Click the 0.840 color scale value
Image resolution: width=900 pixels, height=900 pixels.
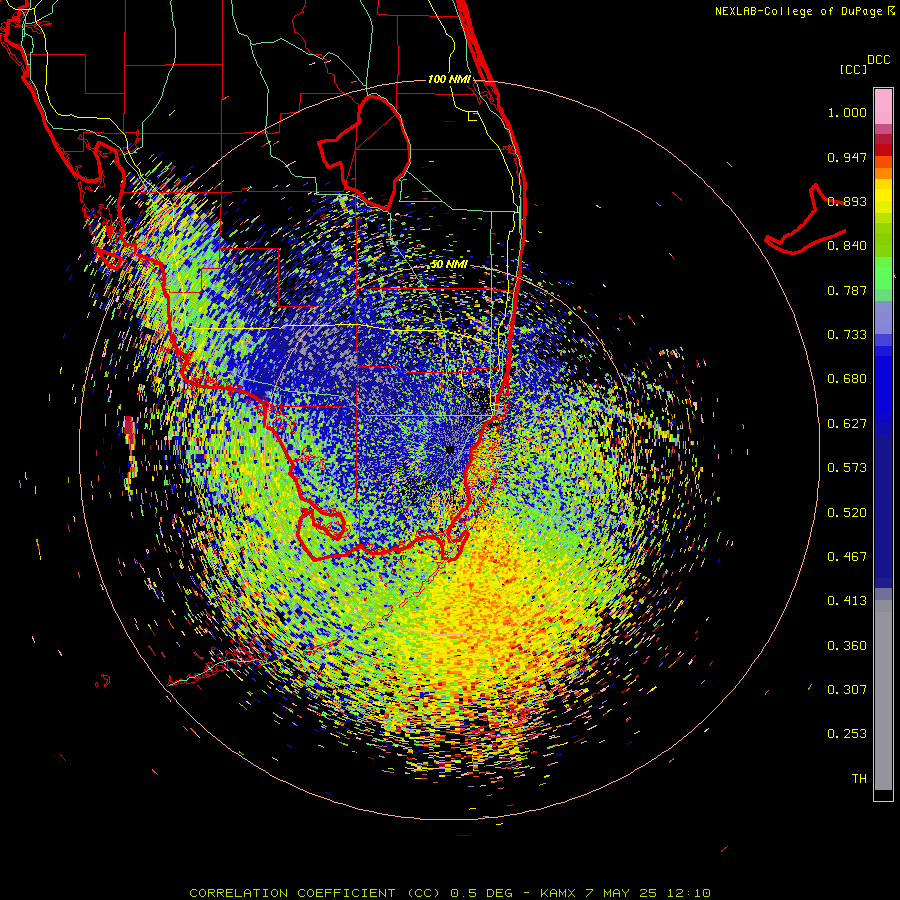coord(847,246)
